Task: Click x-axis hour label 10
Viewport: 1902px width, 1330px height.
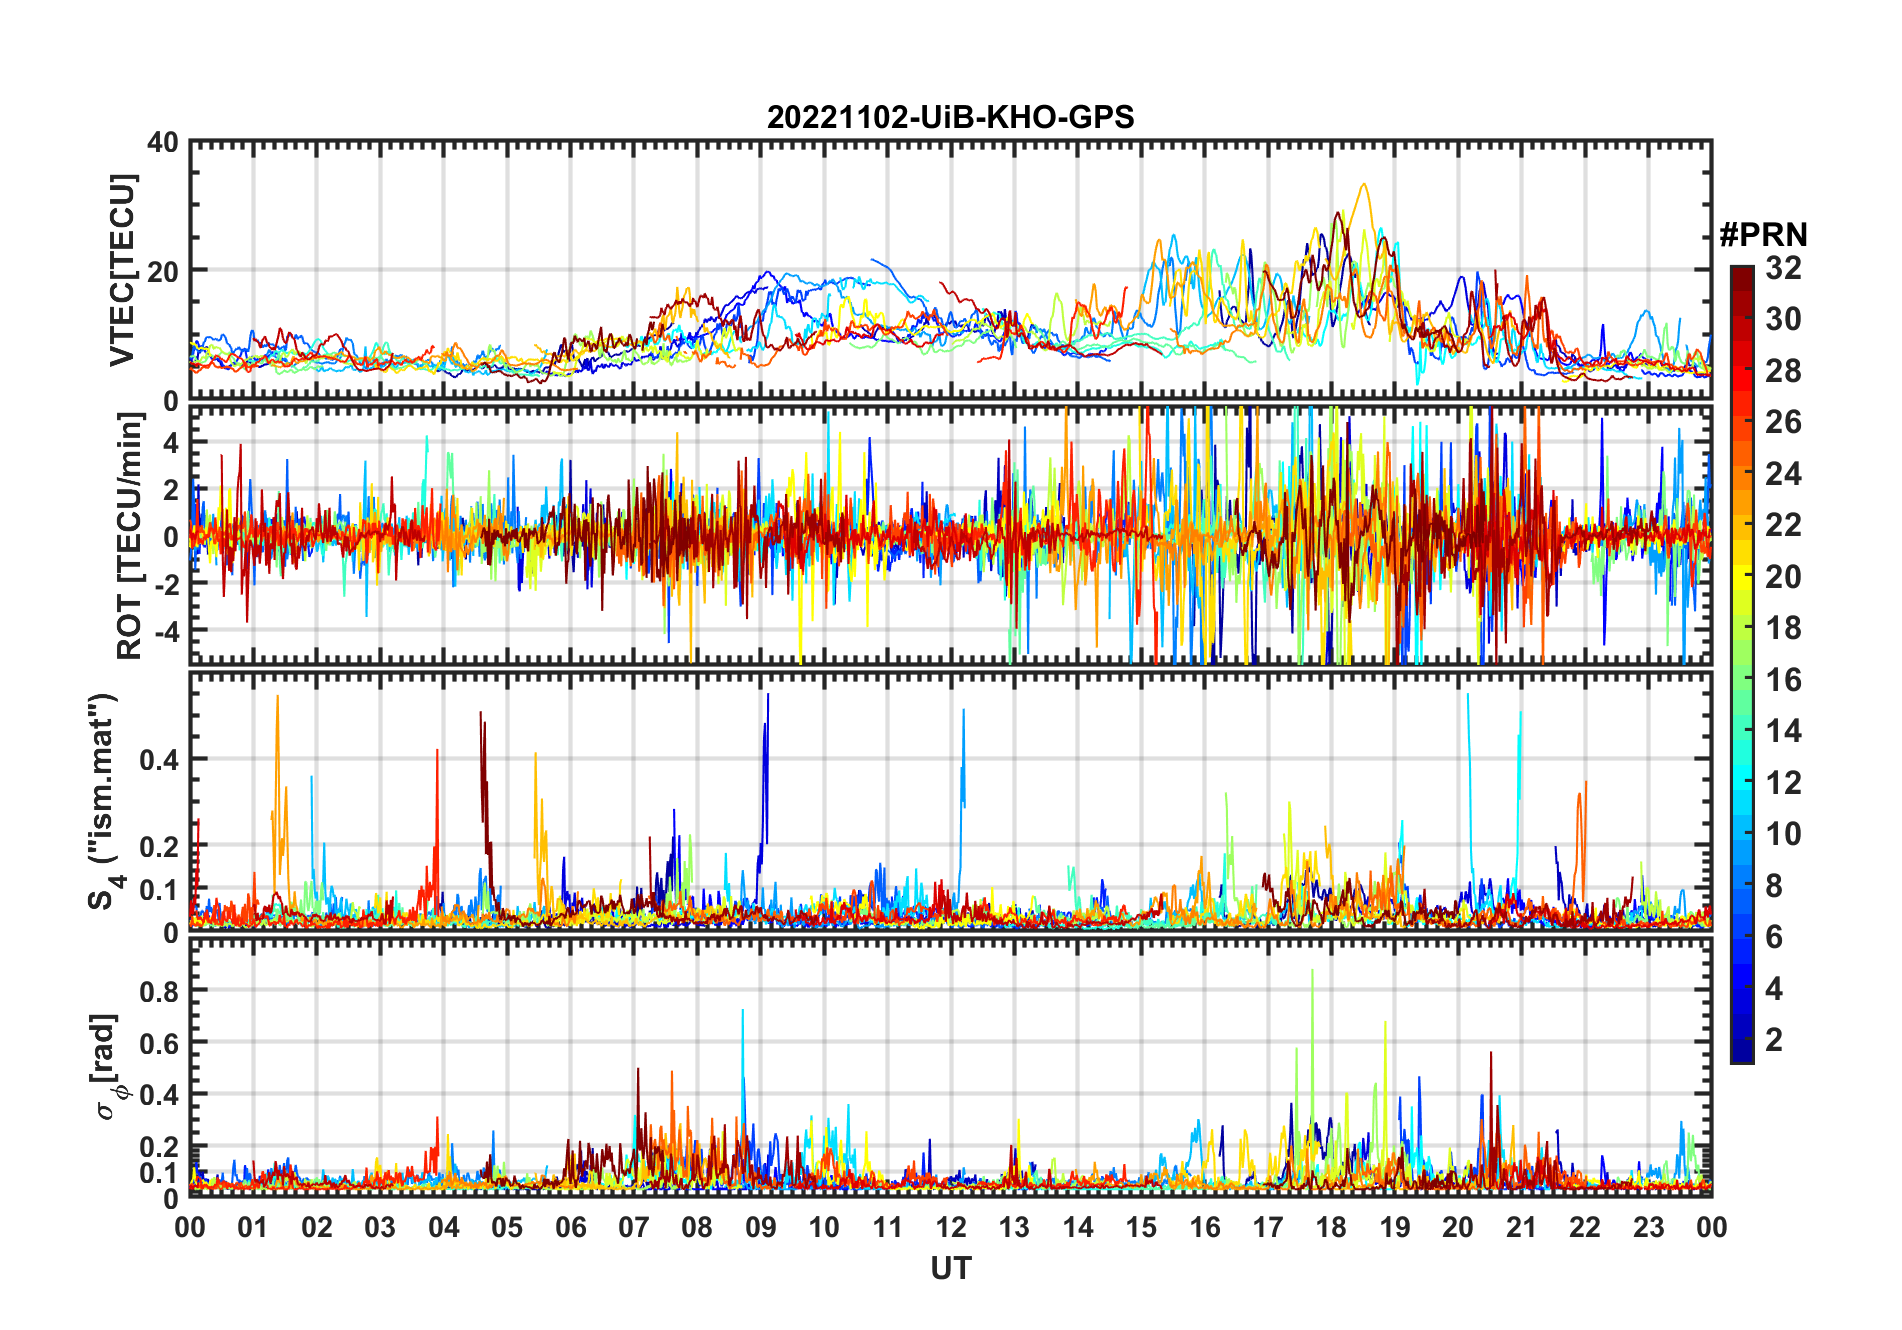Action: [824, 1227]
